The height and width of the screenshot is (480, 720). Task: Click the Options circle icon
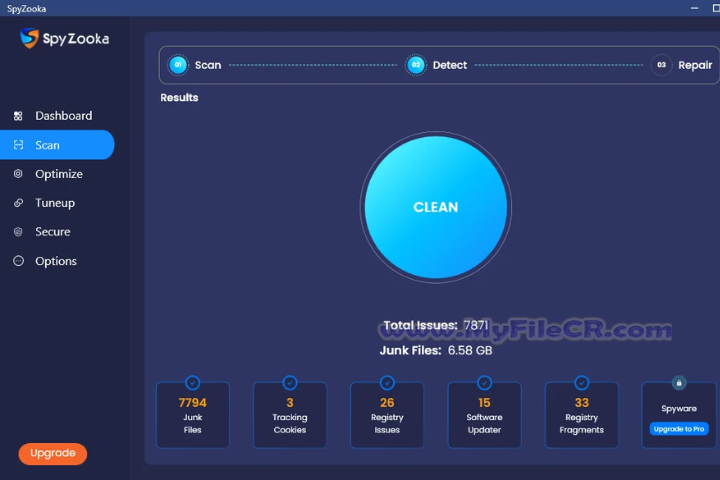(x=18, y=261)
